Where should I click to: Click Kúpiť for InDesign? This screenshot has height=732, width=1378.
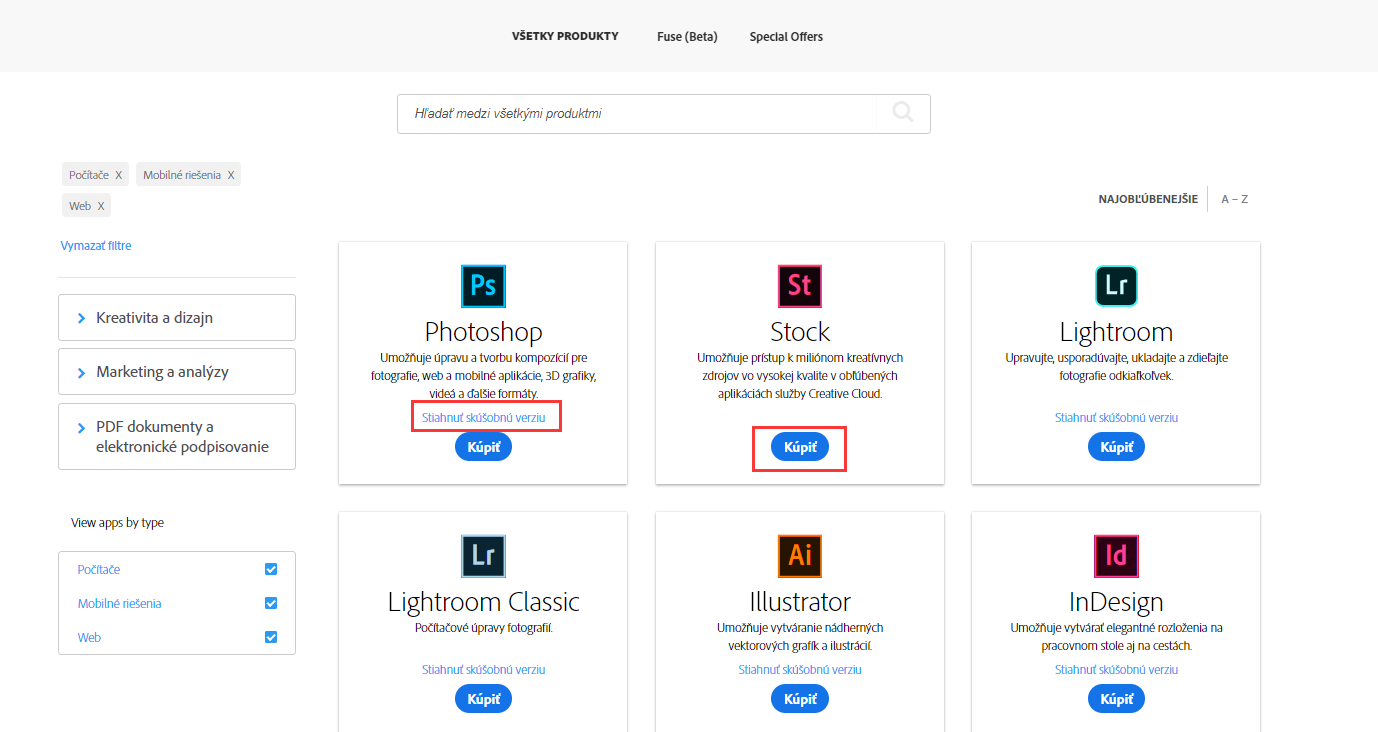pyautogui.click(x=1116, y=698)
